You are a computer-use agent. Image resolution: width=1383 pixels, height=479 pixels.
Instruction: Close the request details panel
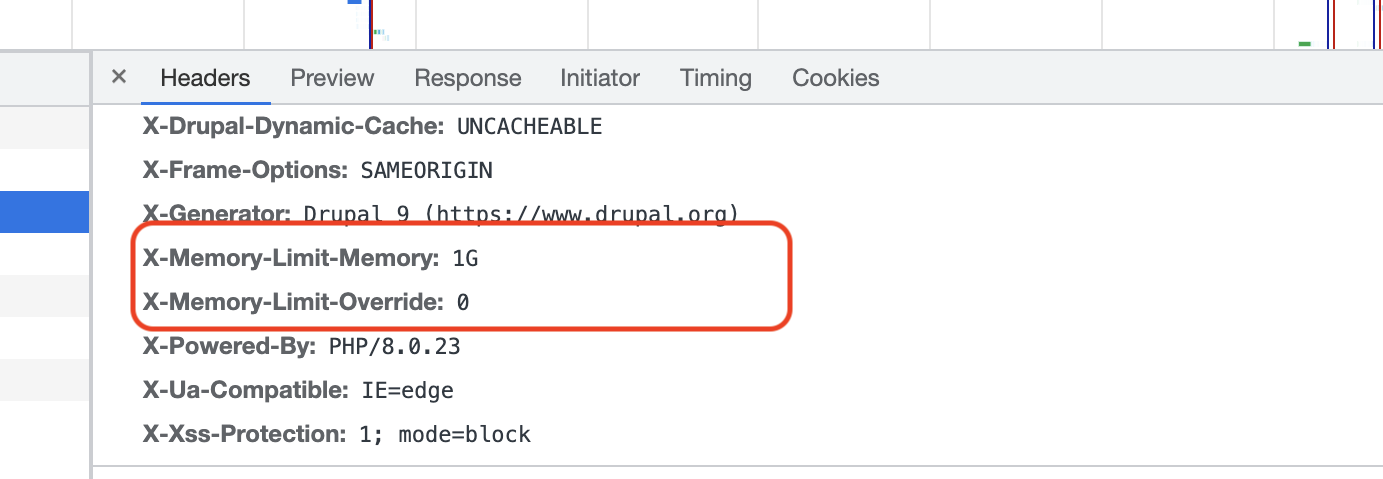click(x=119, y=77)
